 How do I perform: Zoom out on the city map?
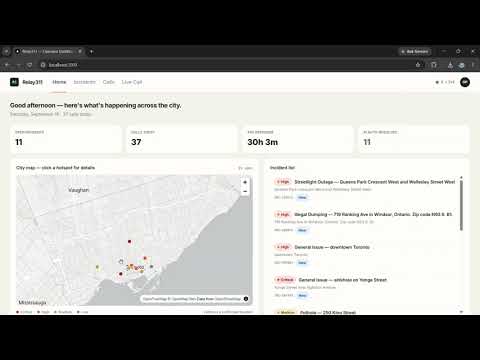tap(245, 191)
